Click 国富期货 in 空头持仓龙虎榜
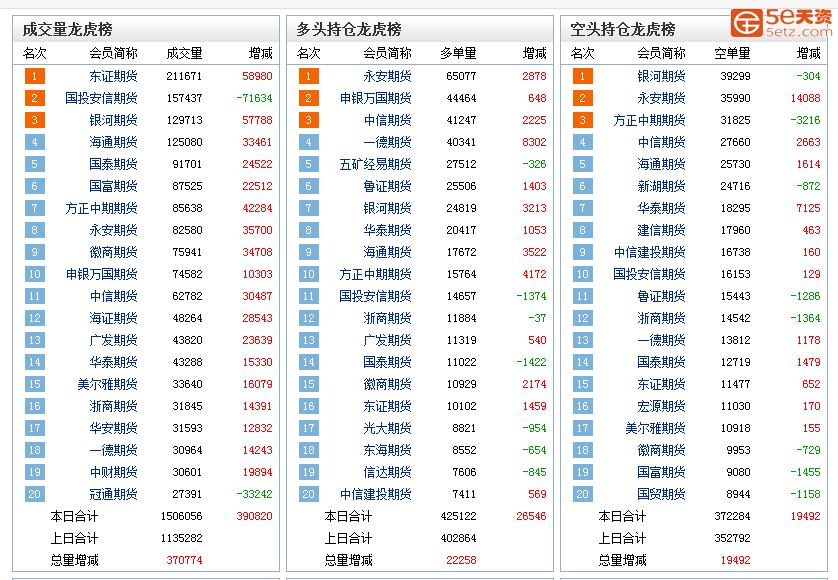The width and height of the screenshot is (838, 580). point(661,472)
